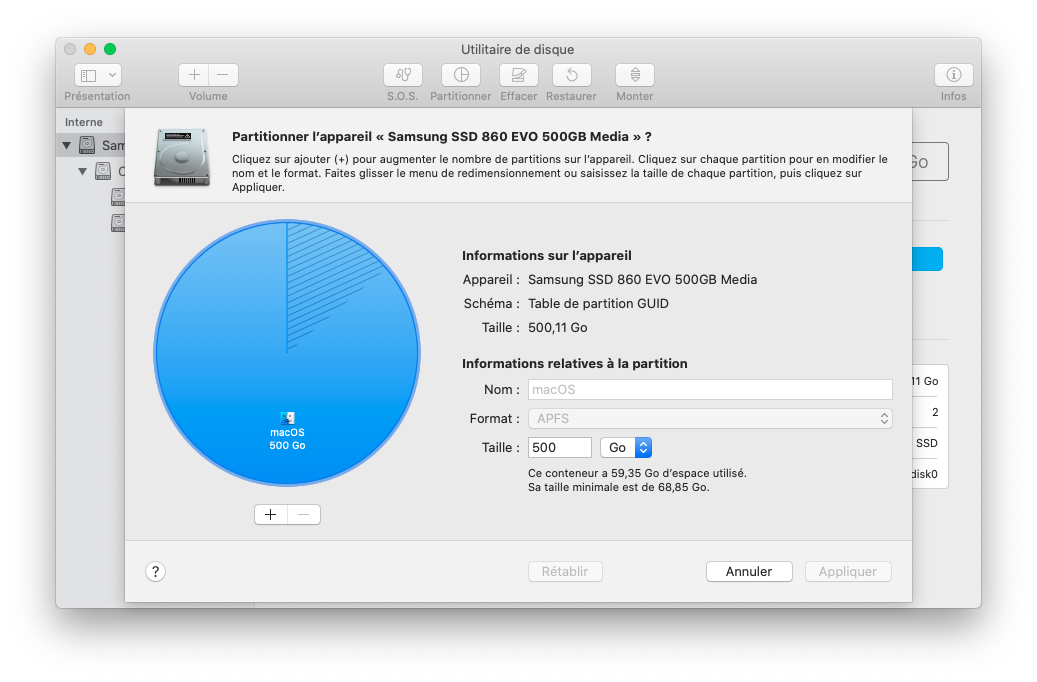
Task: Open the Format APFS dropdown
Action: pos(710,419)
